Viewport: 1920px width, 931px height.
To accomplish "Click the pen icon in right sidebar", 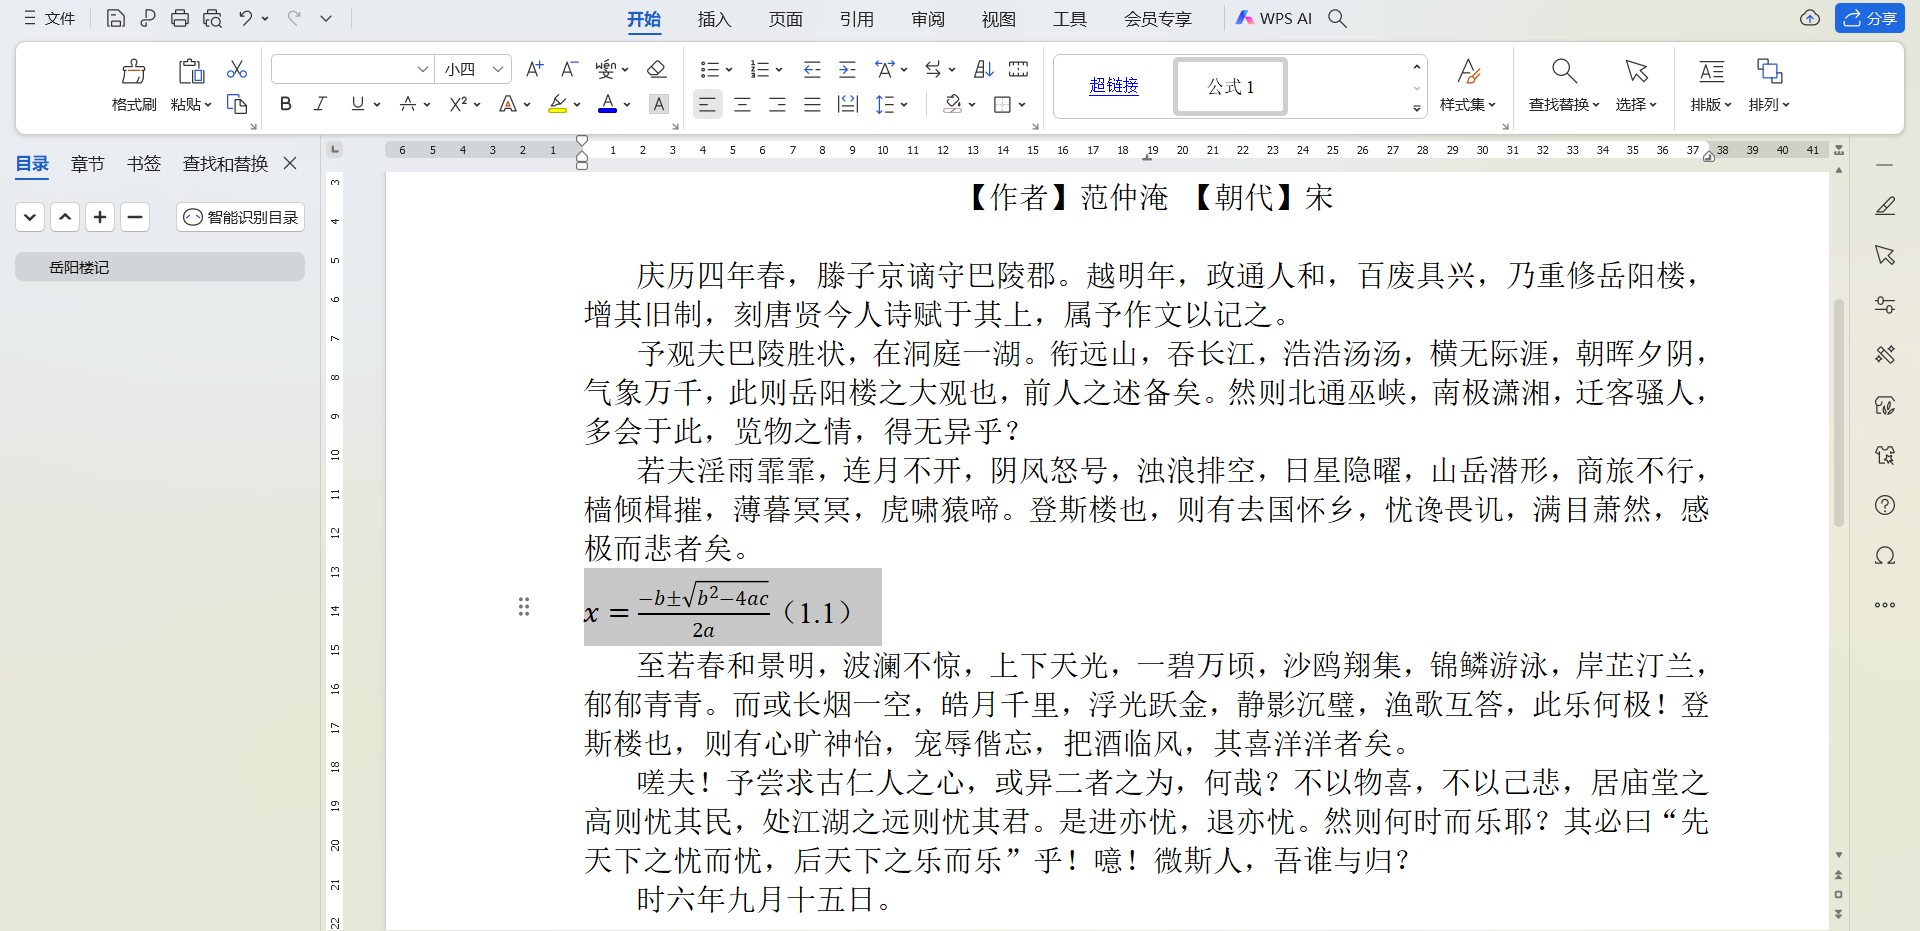I will coord(1885,206).
